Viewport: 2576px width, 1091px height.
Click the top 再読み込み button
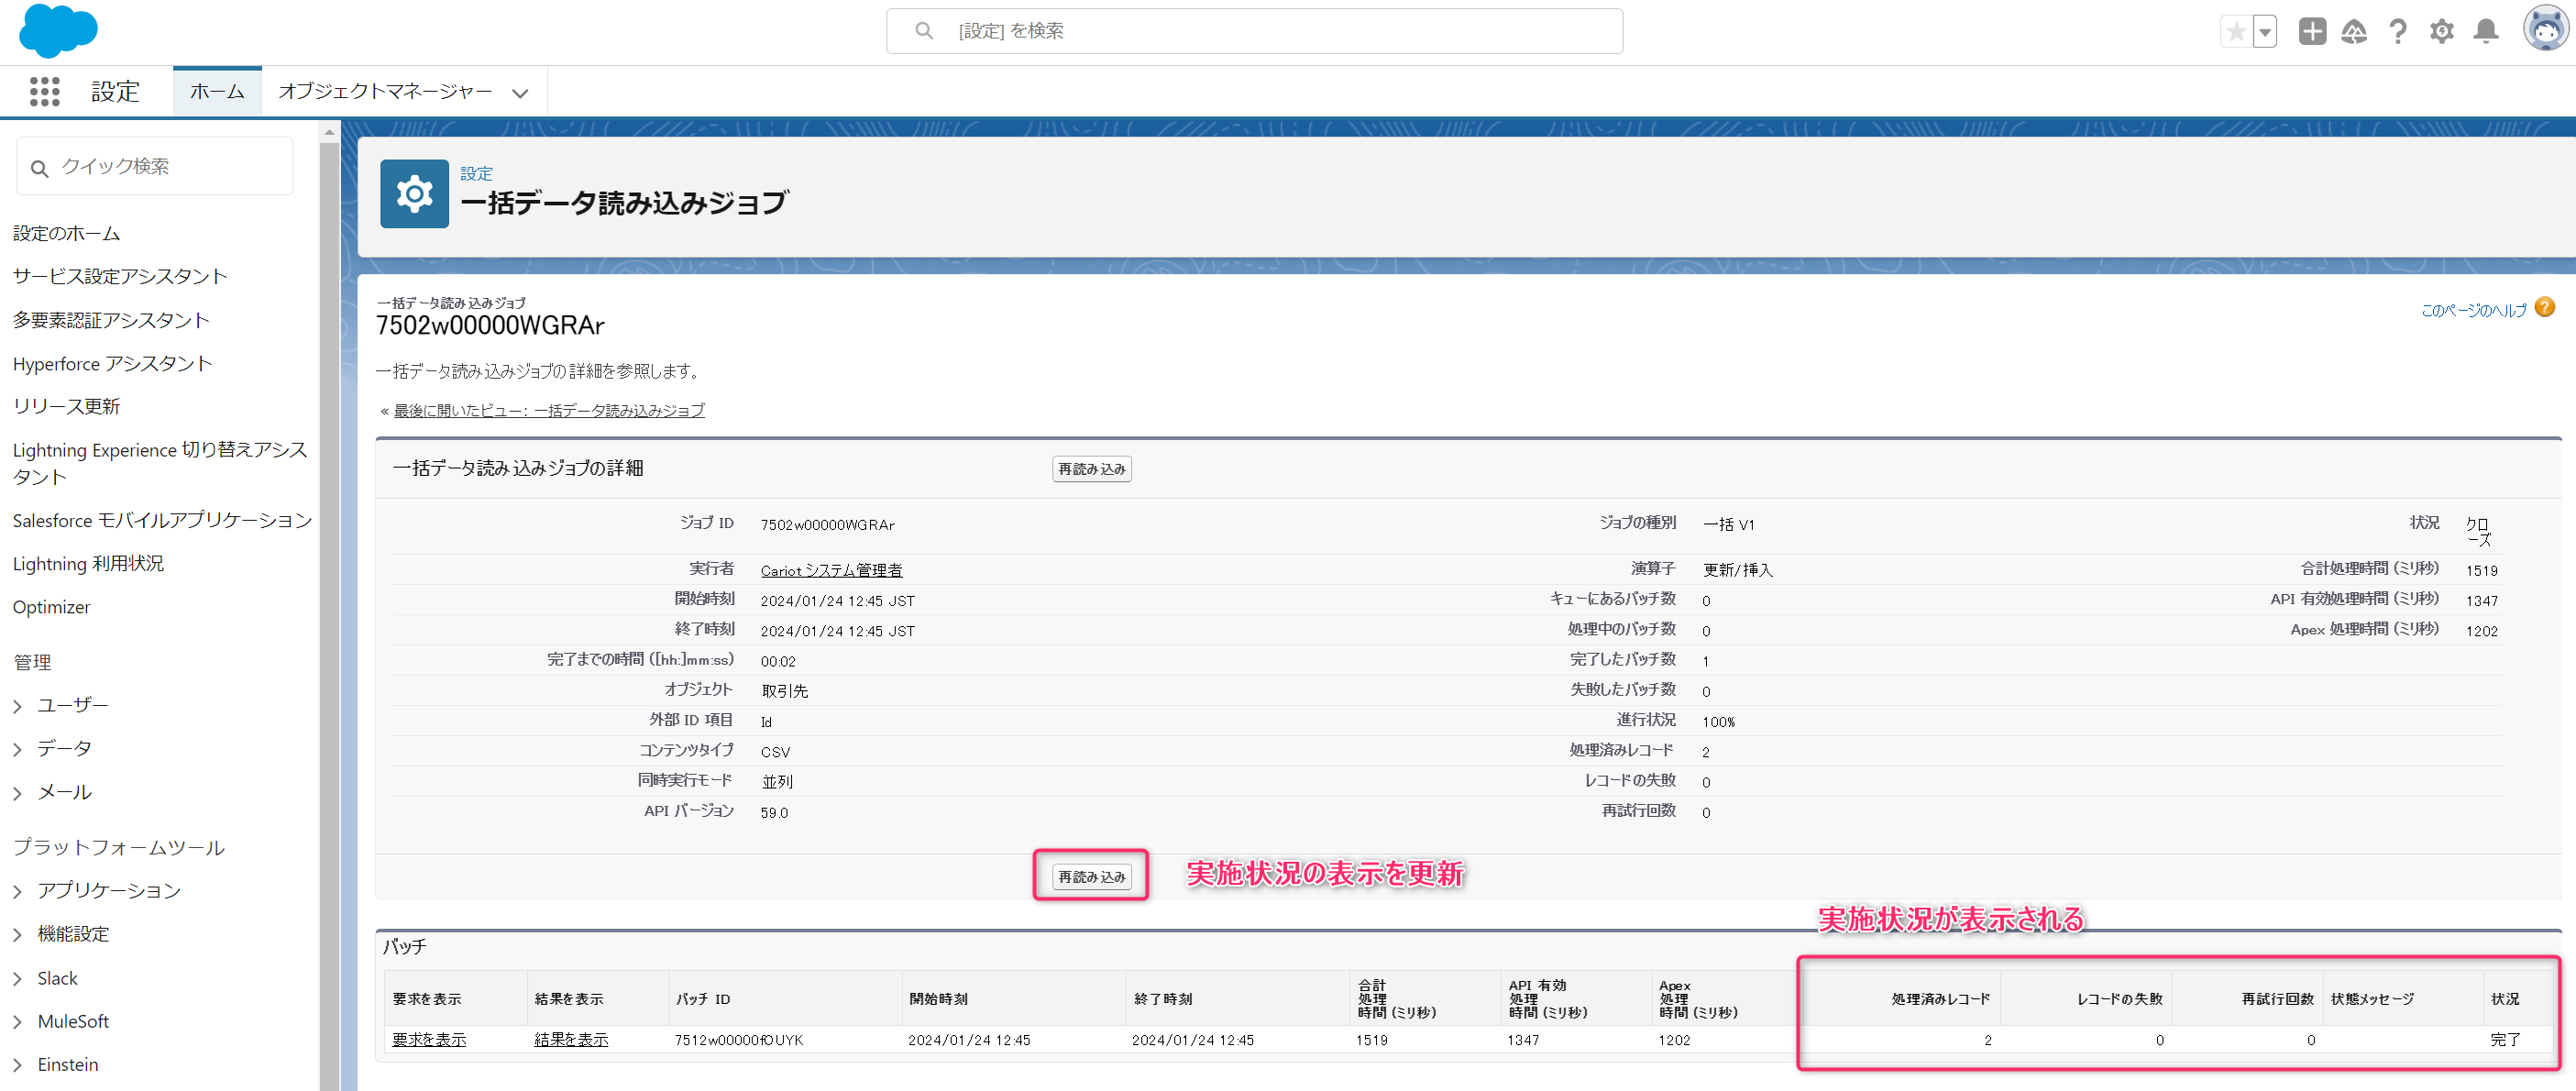[x=1092, y=469]
